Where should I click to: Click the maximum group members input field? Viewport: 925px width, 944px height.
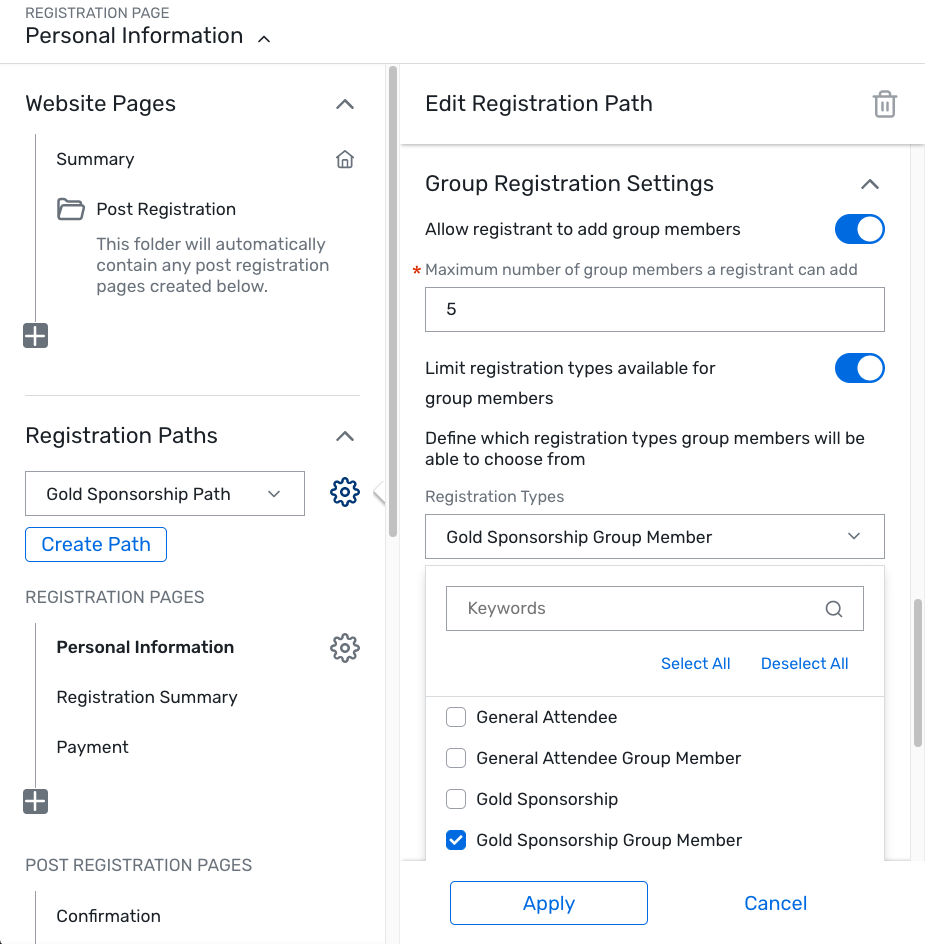point(654,310)
